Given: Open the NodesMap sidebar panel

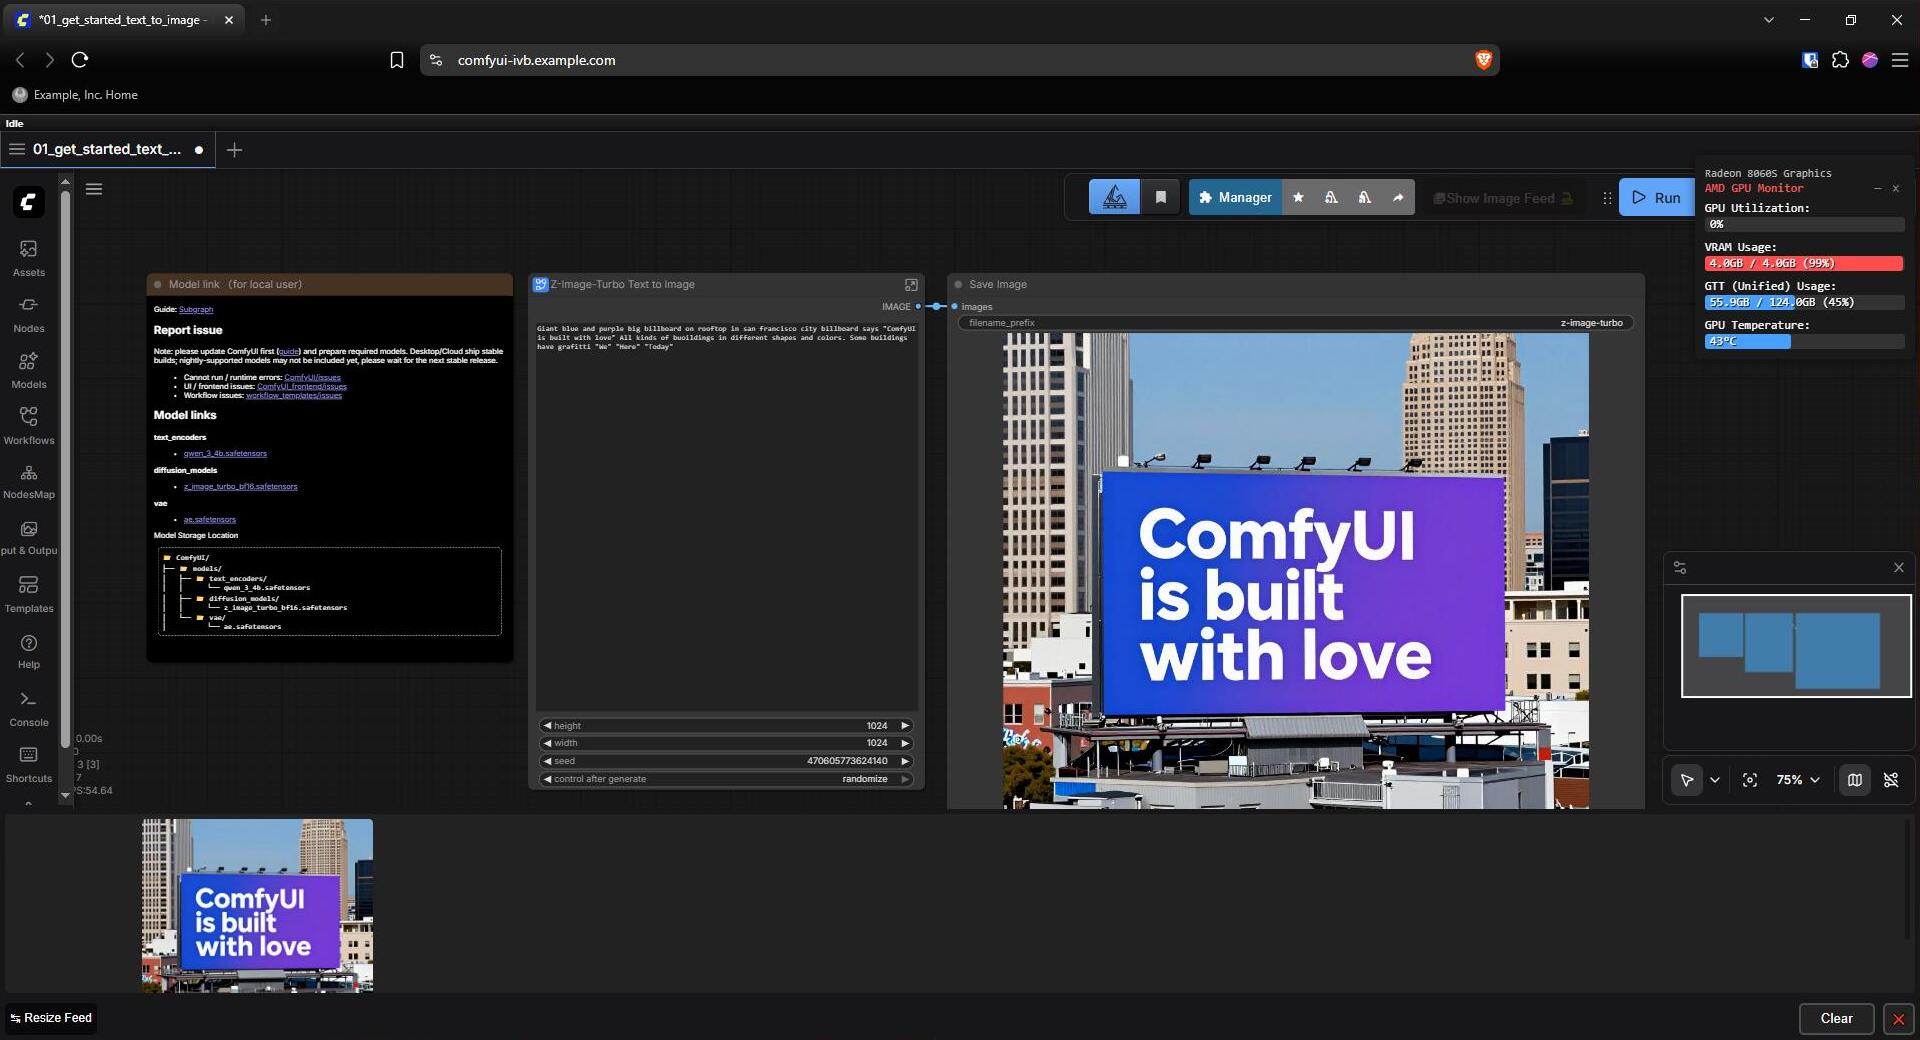Looking at the screenshot, I should [28, 481].
